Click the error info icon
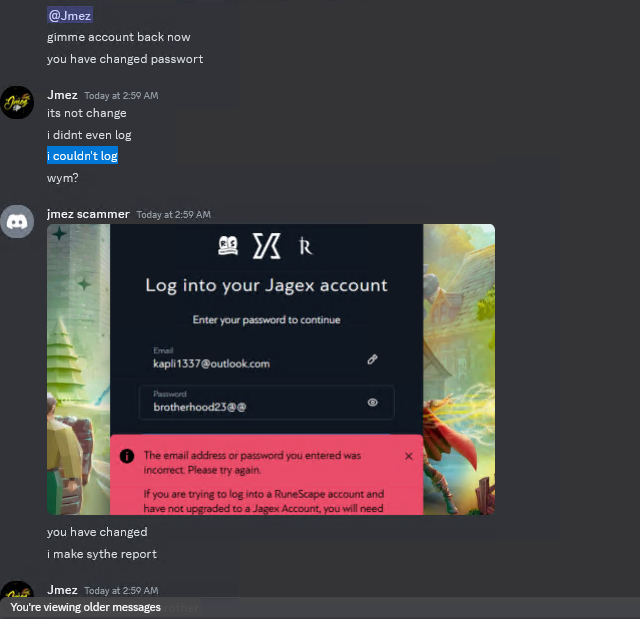This screenshot has height=619, width=640. click(127, 456)
